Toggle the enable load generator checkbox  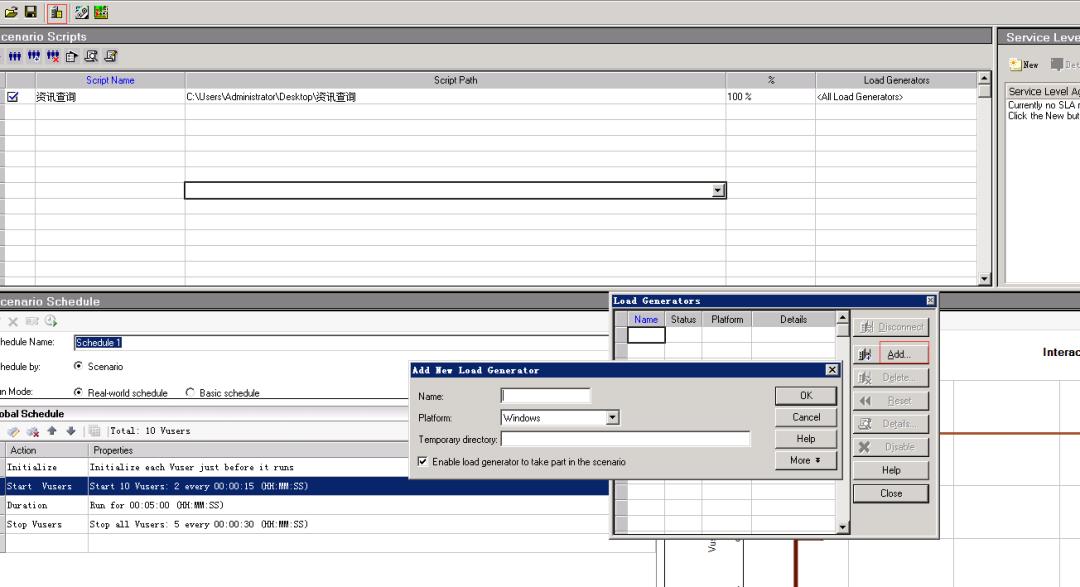pyautogui.click(x=425, y=461)
